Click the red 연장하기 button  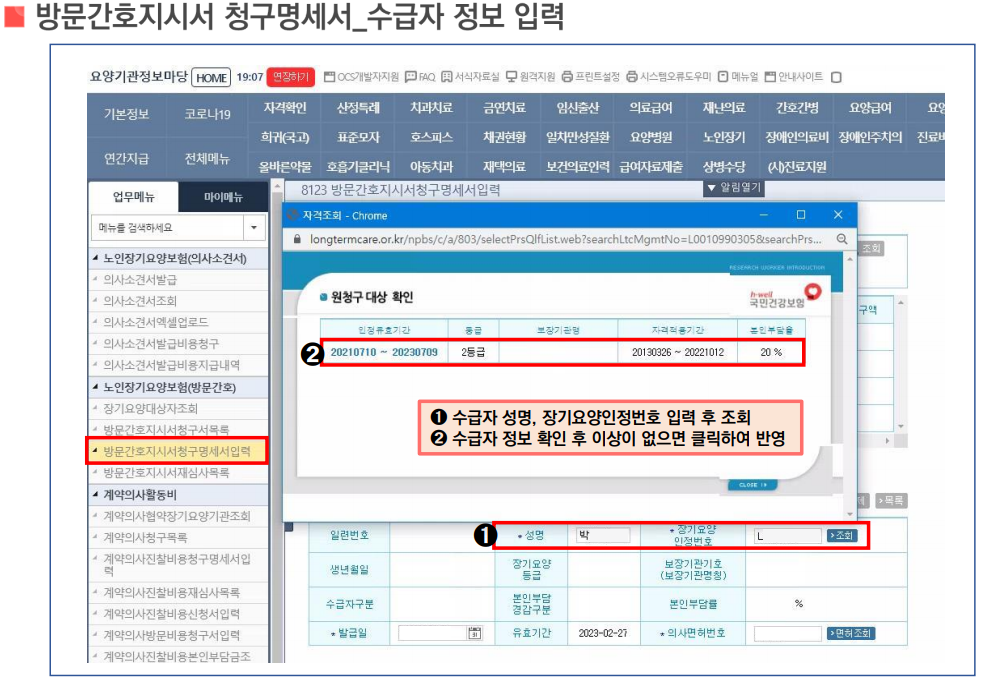291,77
